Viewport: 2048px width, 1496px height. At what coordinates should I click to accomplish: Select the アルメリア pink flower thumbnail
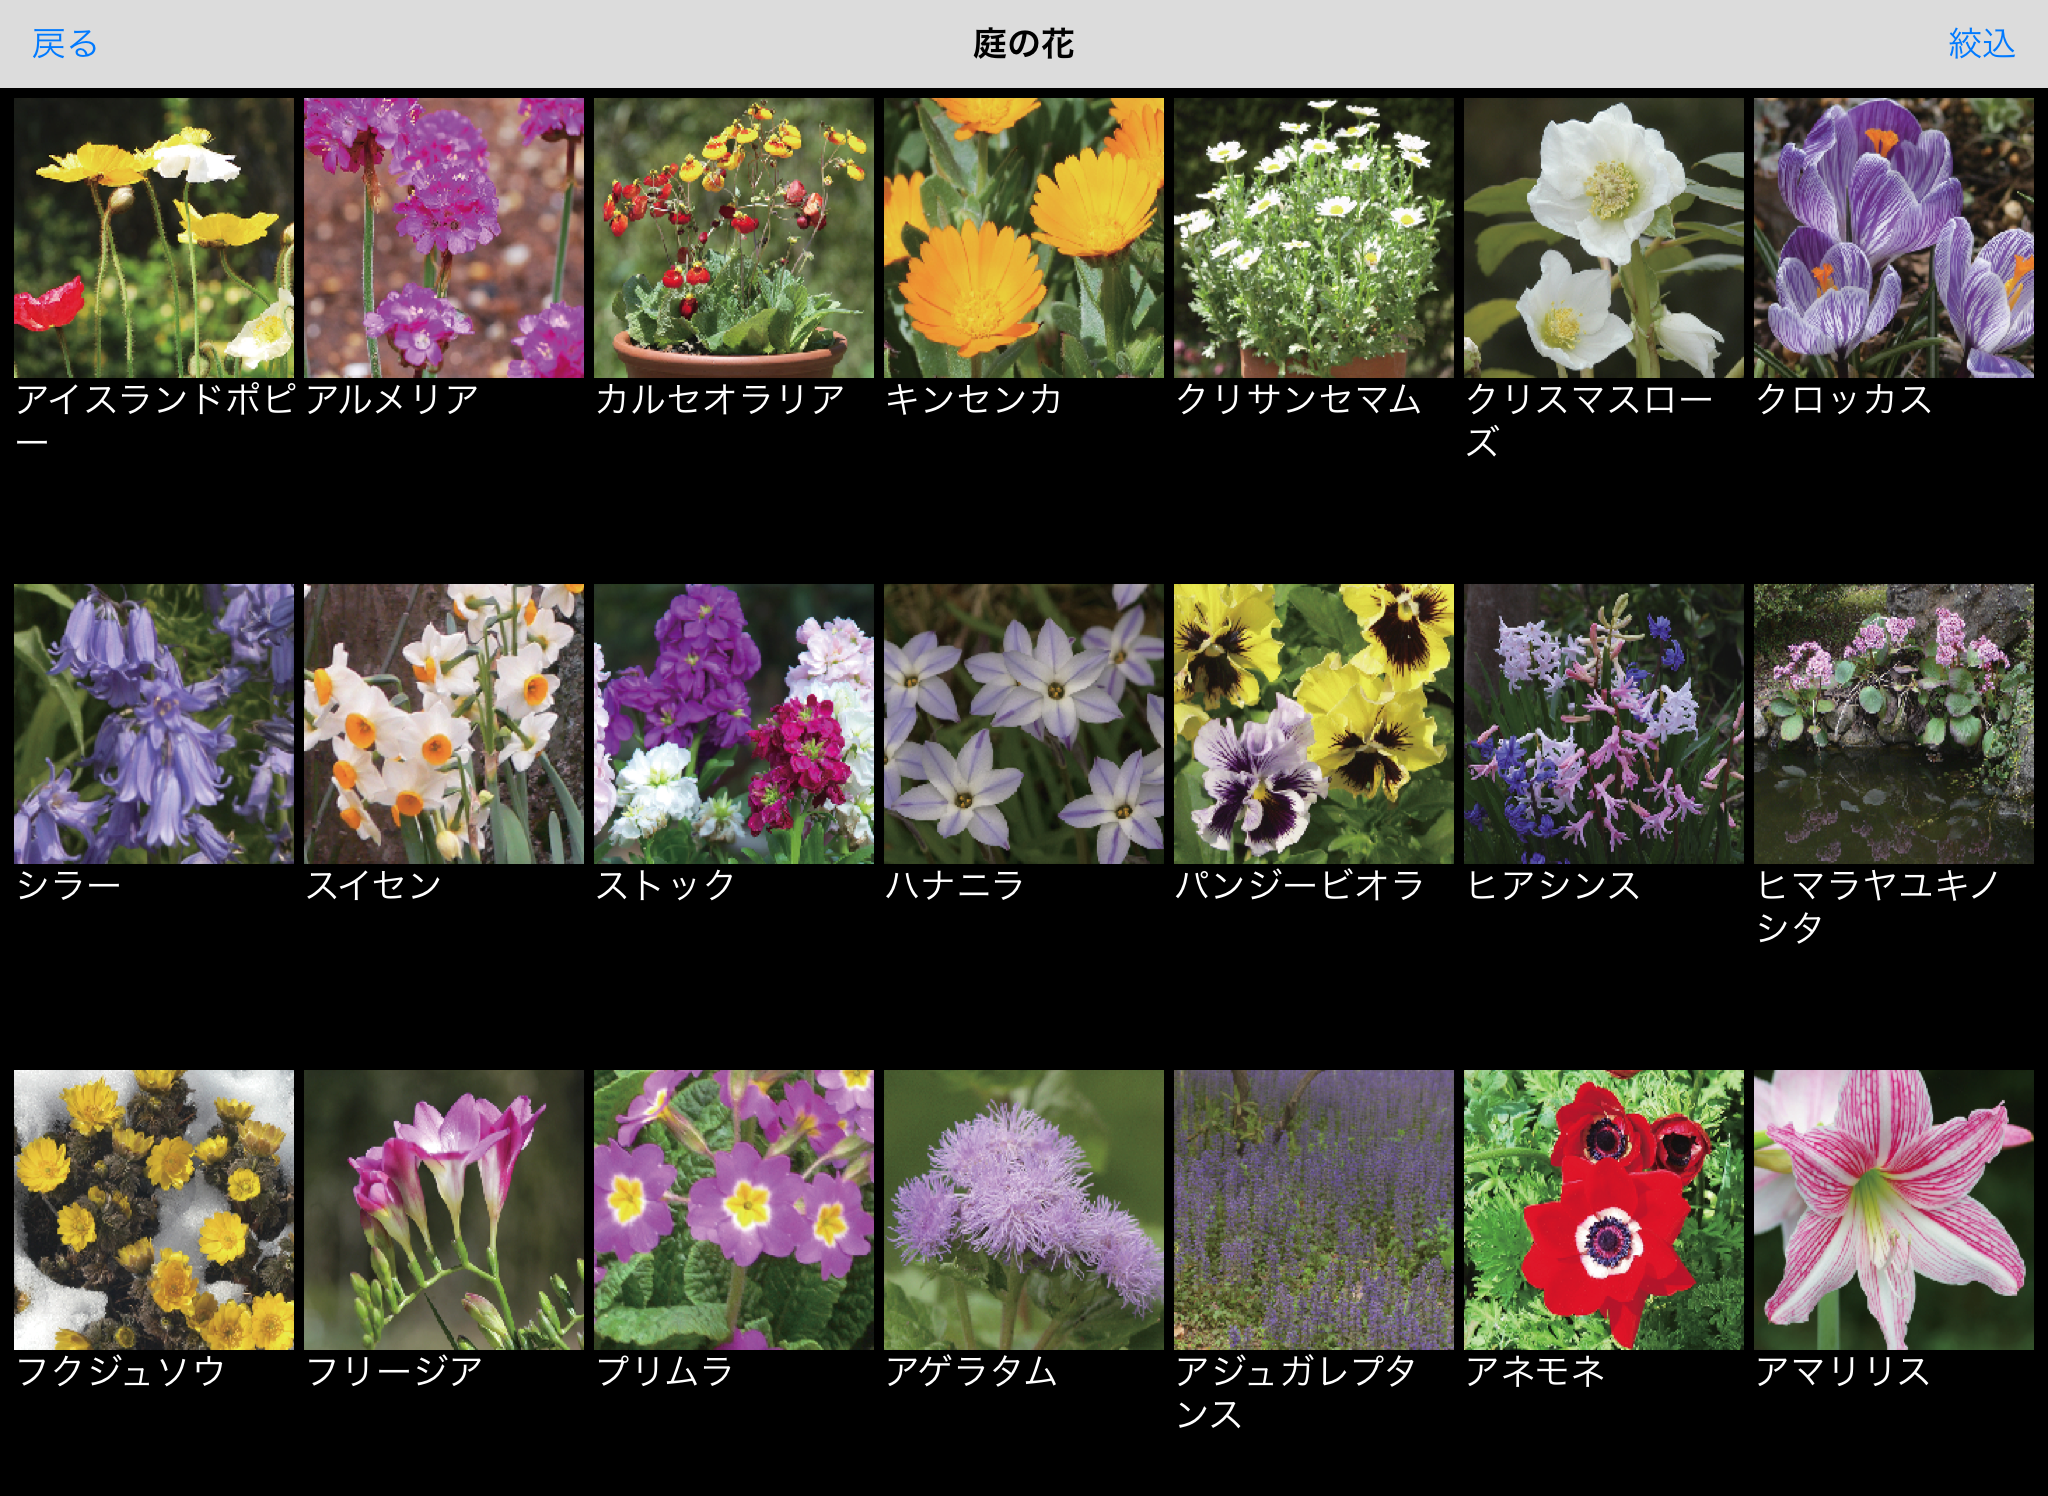(x=444, y=238)
